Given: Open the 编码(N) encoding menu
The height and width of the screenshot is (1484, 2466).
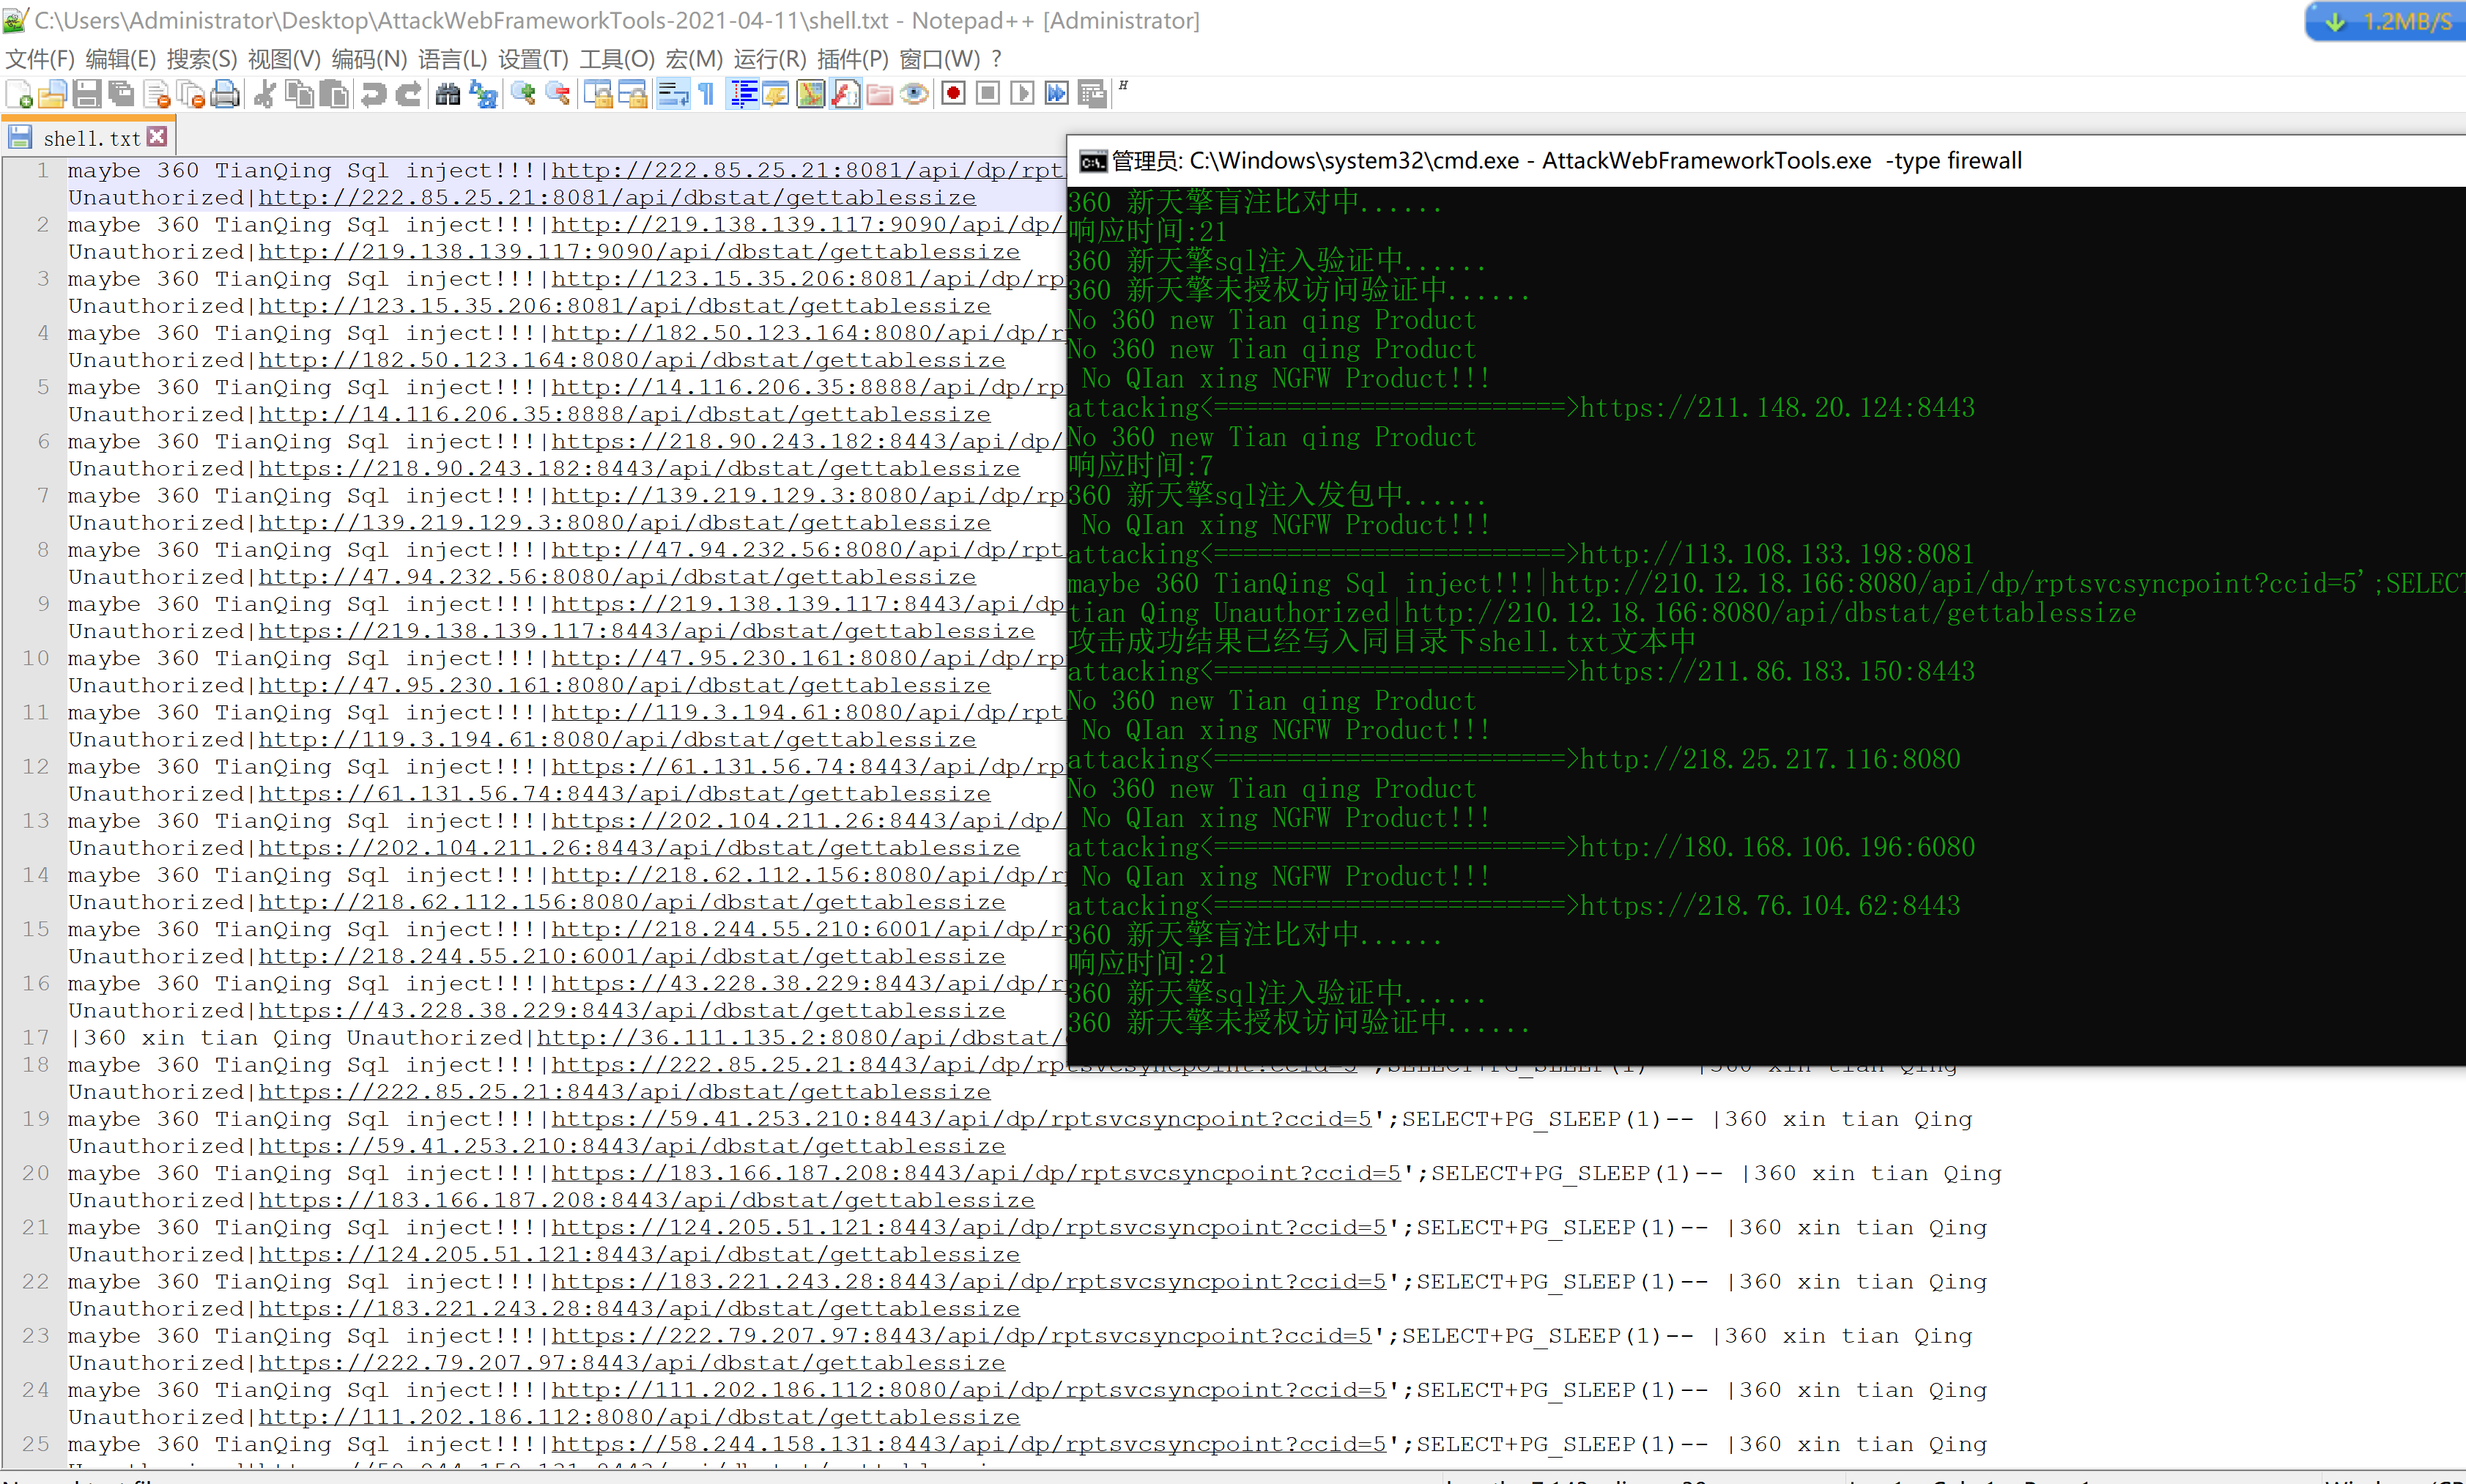Looking at the screenshot, I should pyautogui.click(x=369, y=59).
